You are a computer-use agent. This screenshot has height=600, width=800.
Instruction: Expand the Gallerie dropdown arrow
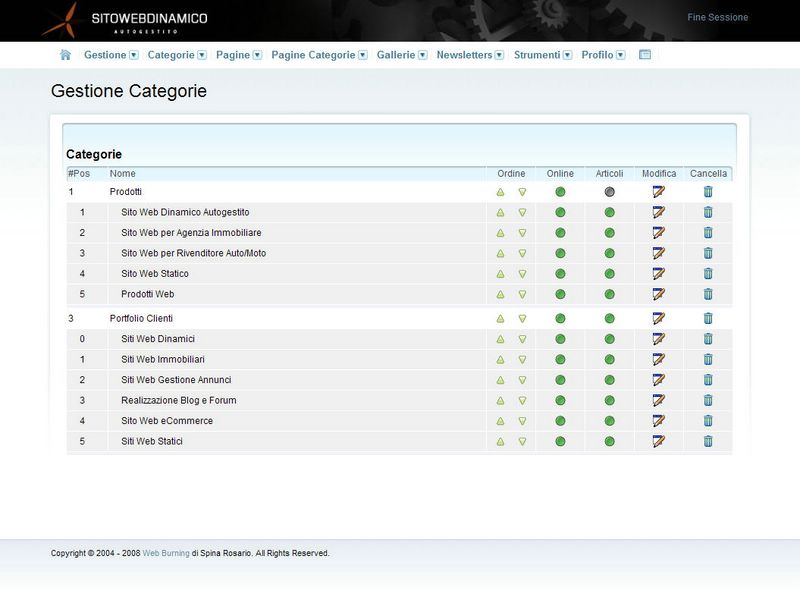pyautogui.click(x=422, y=55)
